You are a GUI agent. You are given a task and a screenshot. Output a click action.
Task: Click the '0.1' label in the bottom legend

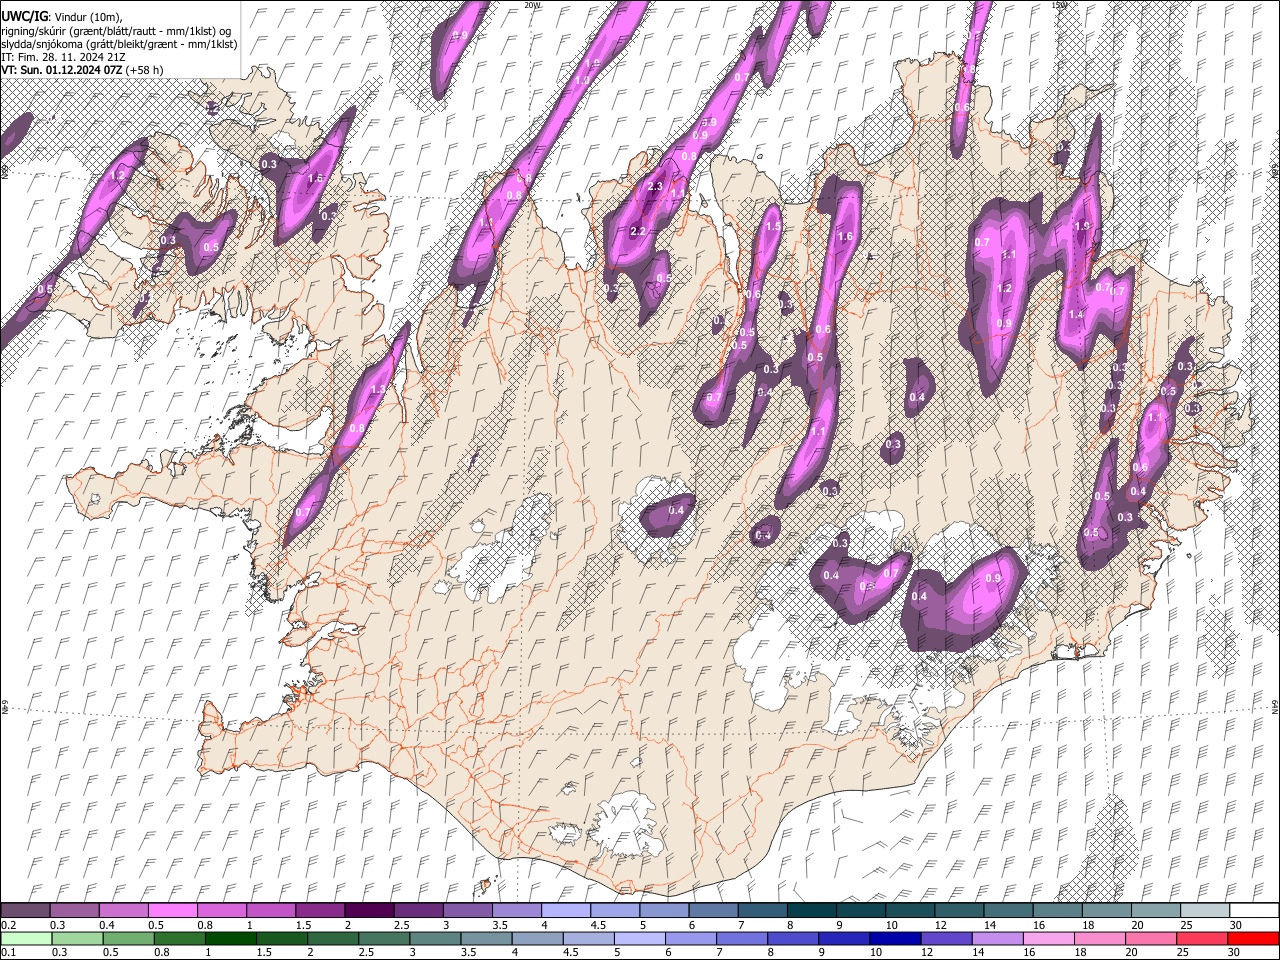(8, 953)
